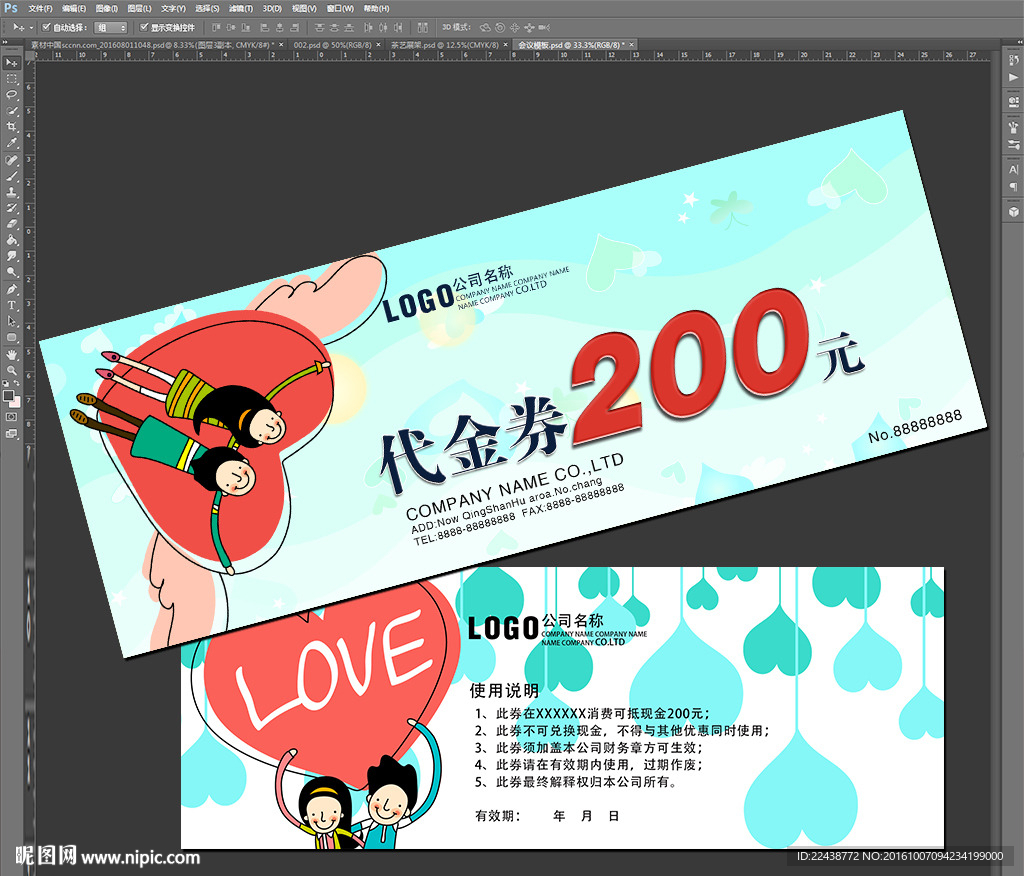Viewport: 1024px width, 876px height.
Task: Select the Quick Selection tool
Action: pos(12,111)
